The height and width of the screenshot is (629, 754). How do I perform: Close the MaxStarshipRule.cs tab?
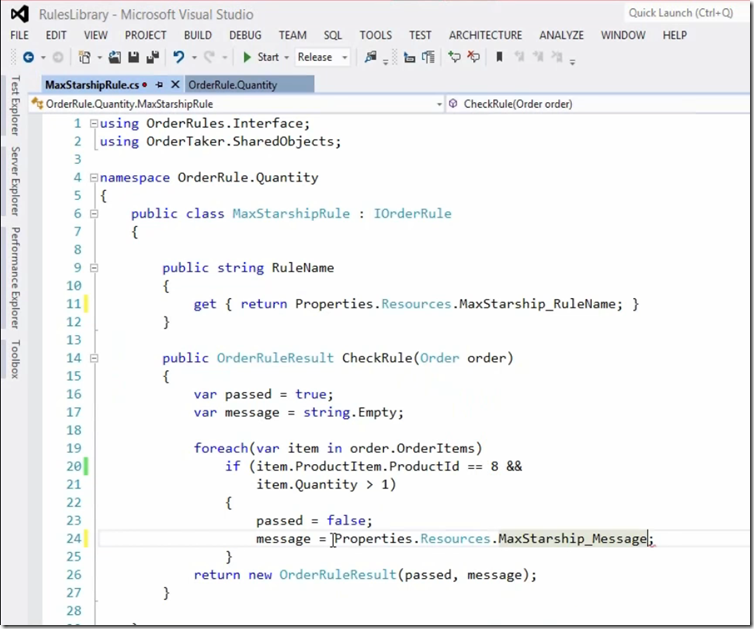coord(175,85)
